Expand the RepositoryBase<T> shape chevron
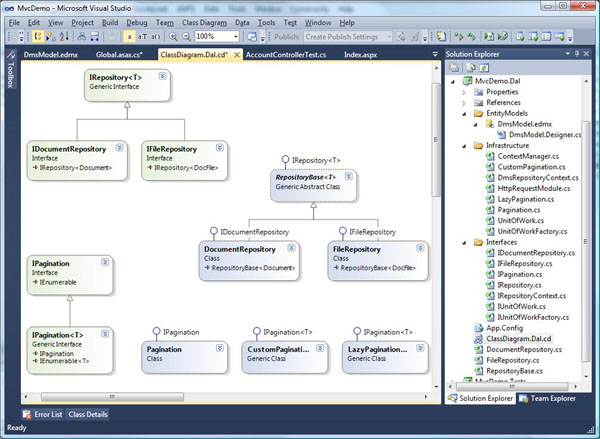 click(x=349, y=176)
